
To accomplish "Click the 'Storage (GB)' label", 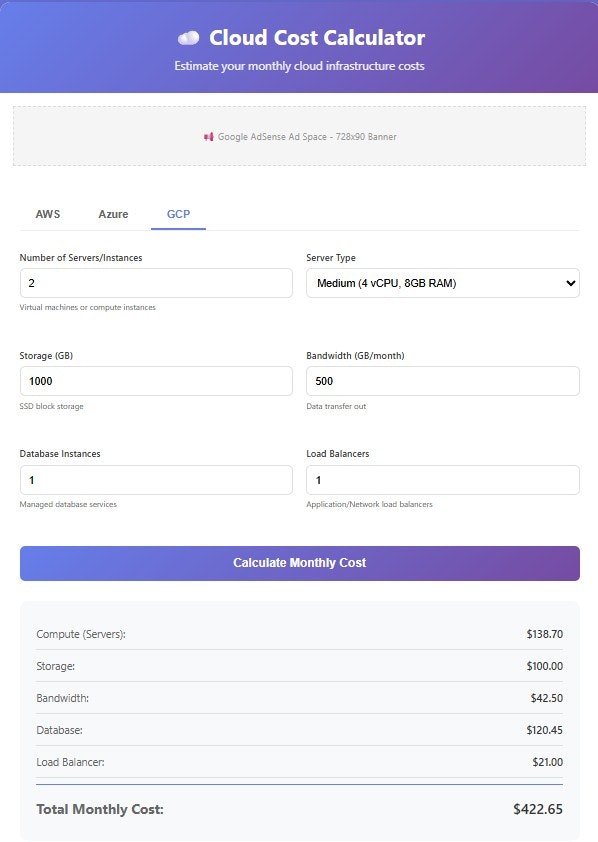I will tap(46, 355).
